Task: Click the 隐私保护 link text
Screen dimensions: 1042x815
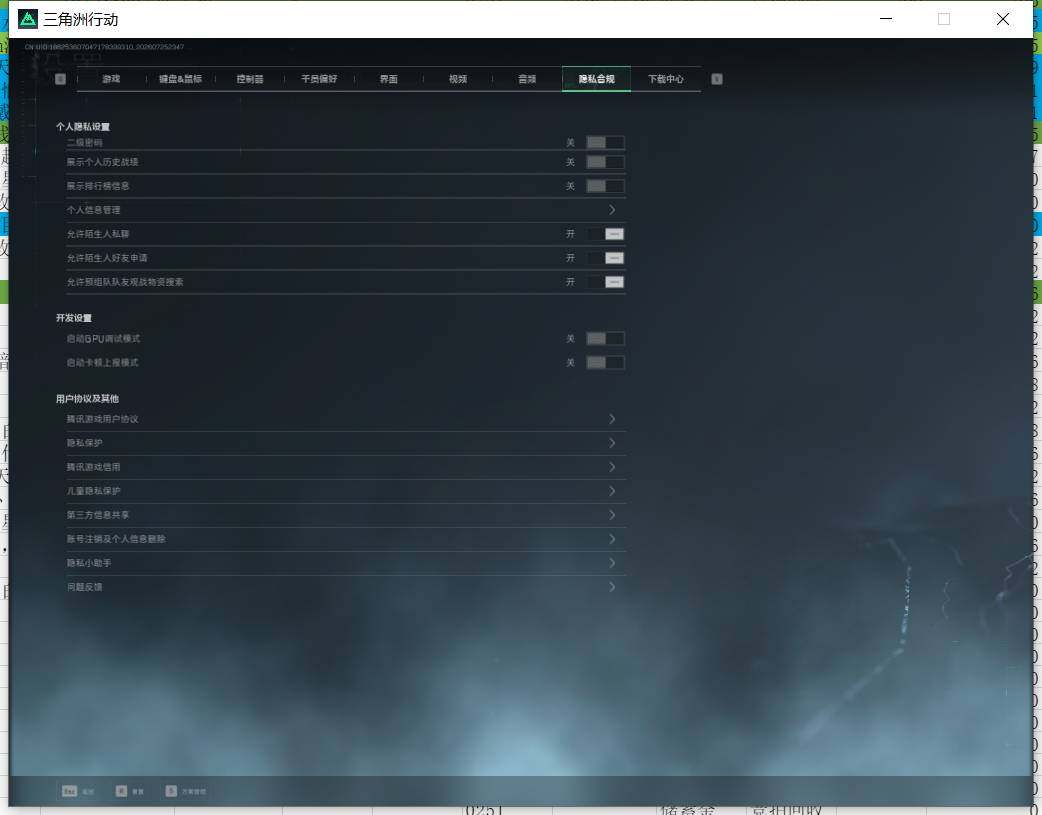Action: tap(84, 443)
